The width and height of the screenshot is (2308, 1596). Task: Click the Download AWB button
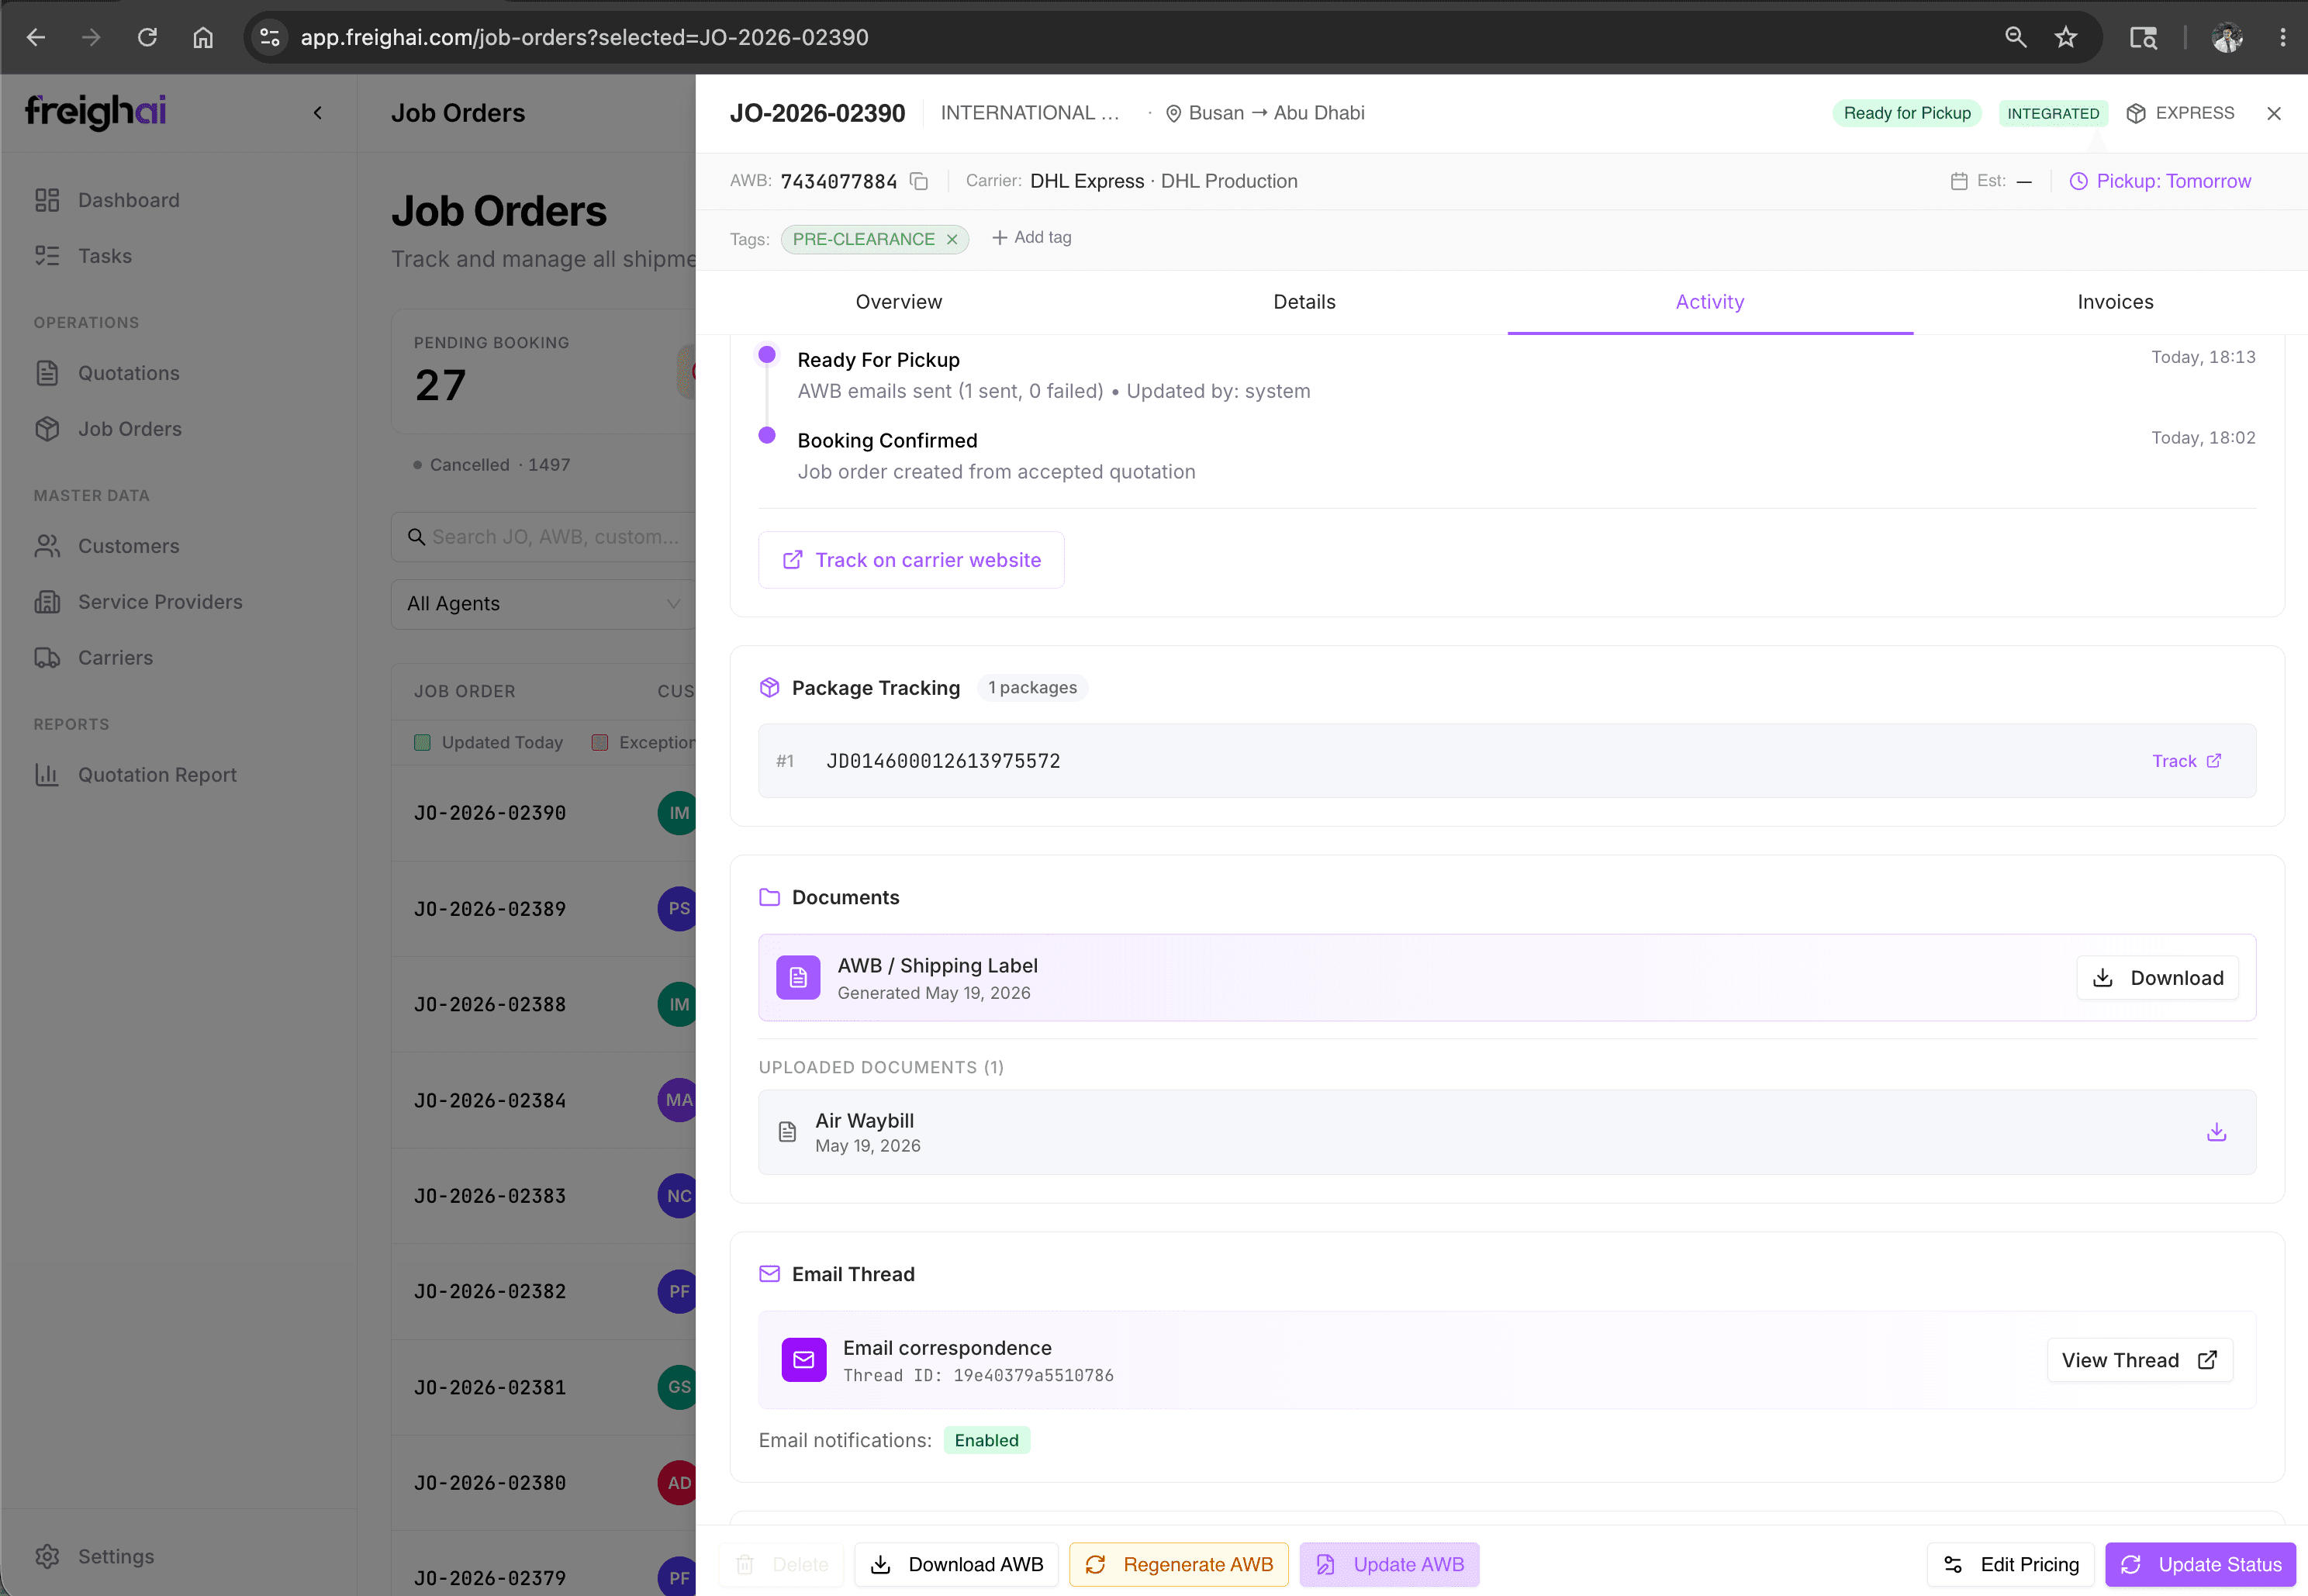pos(957,1564)
